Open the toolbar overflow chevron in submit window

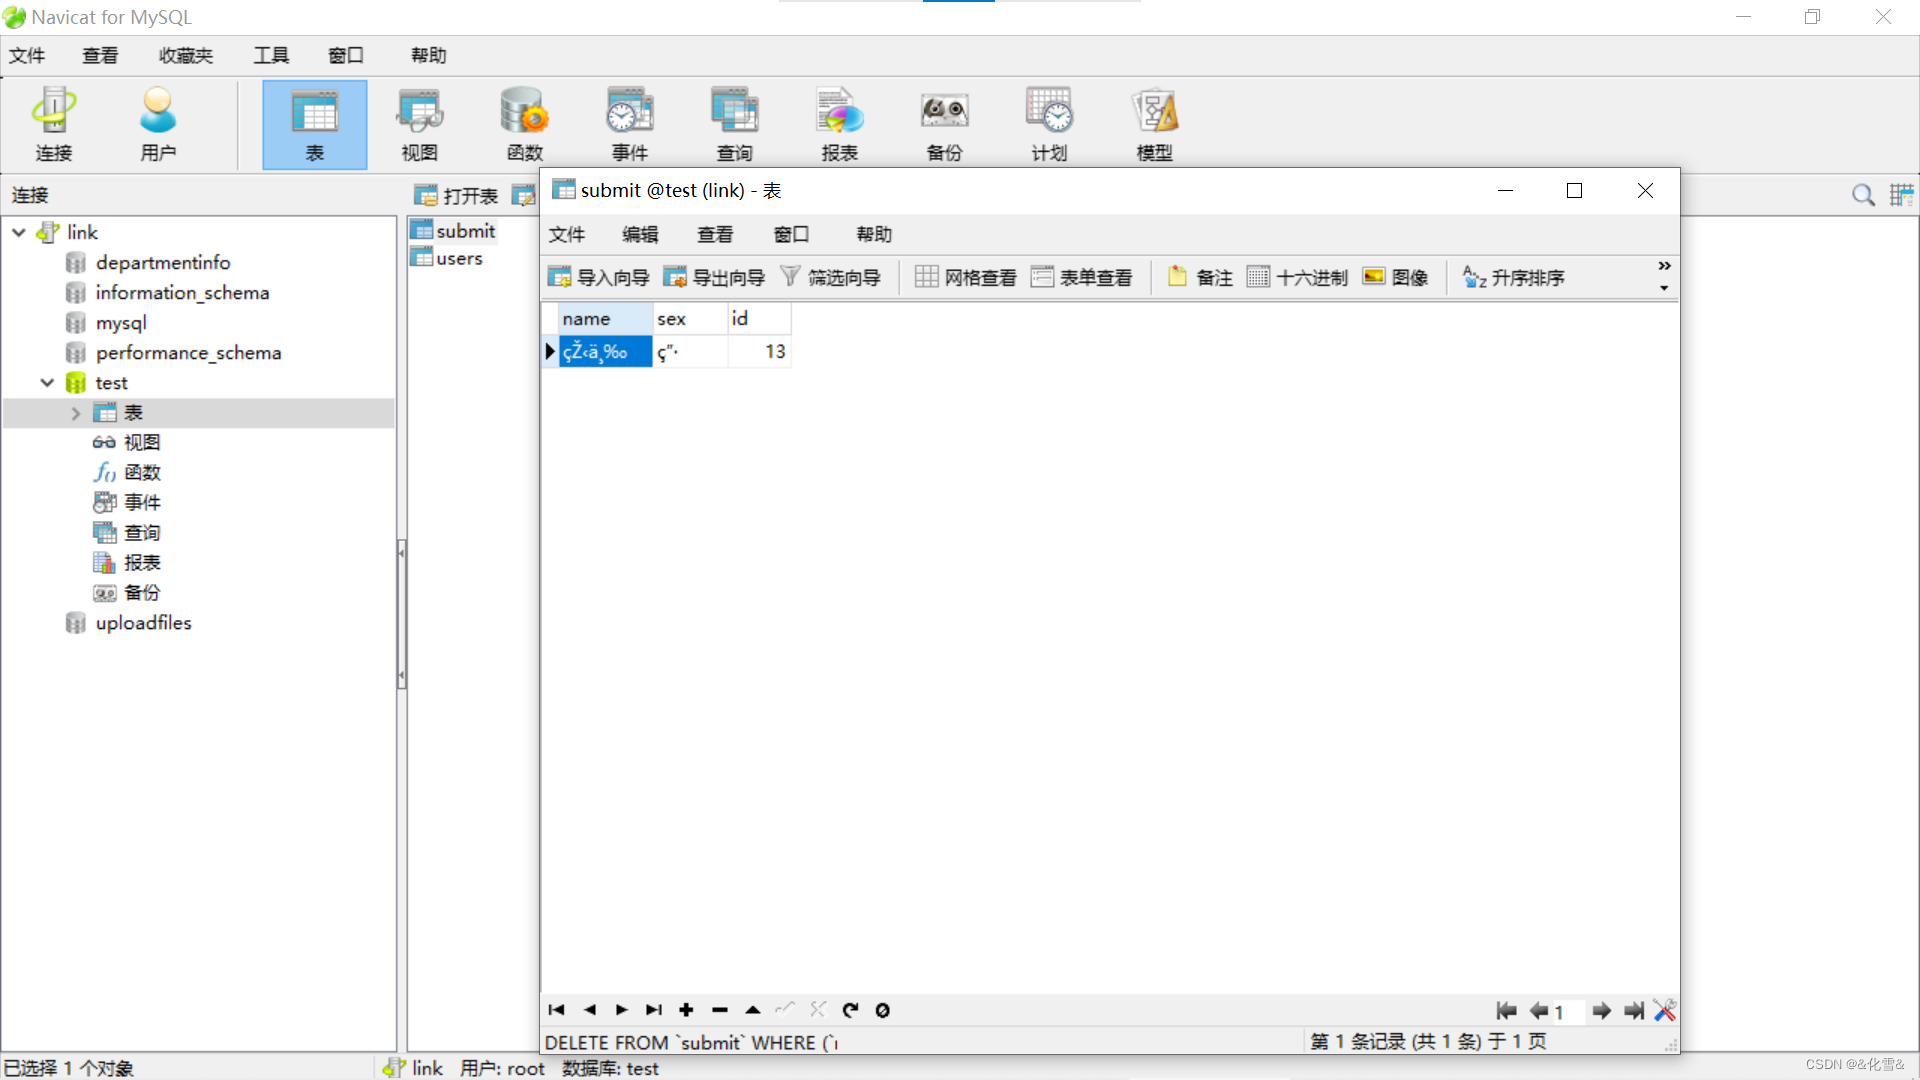pyautogui.click(x=1664, y=266)
